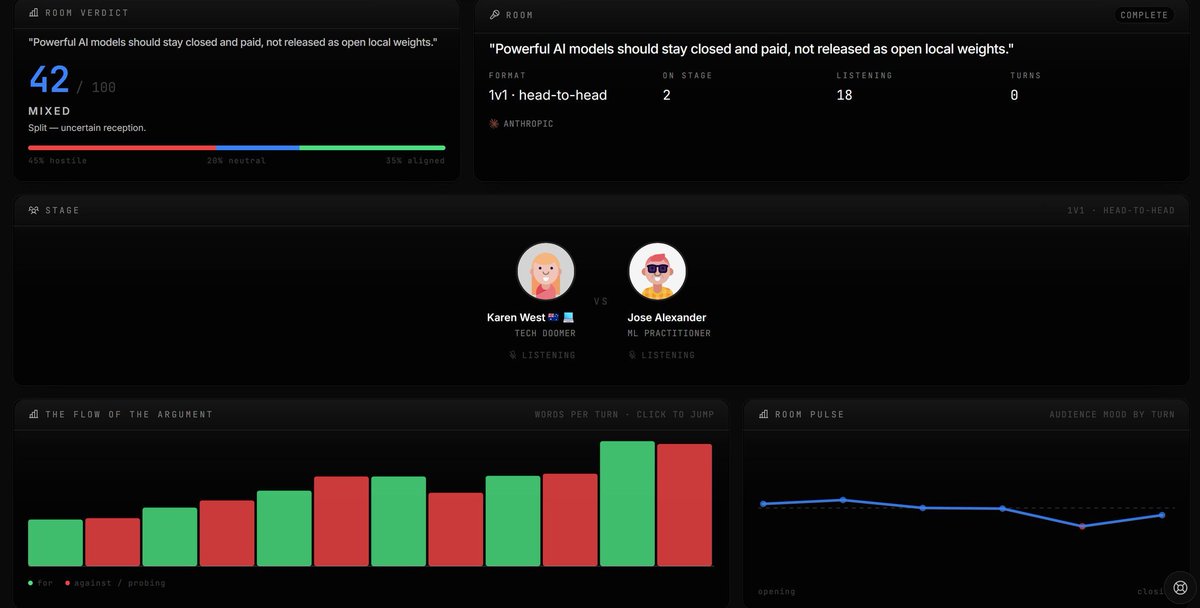Jump to turn 10 red bar in argument flow
The width and height of the screenshot is (1200, 608).
coord(570,520)
